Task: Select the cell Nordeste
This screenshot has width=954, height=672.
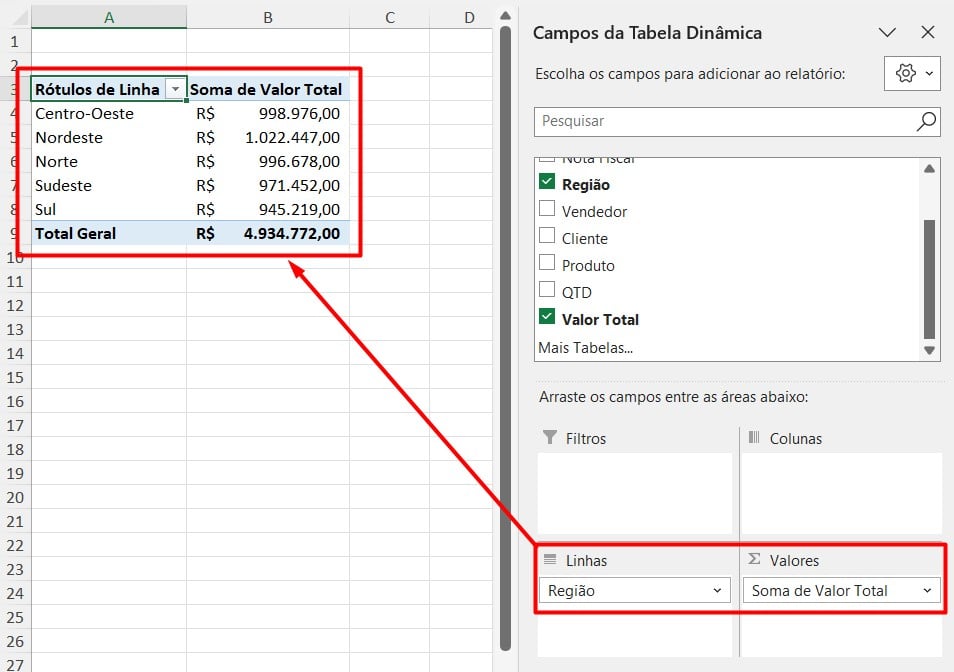Action: click(109, 137)
